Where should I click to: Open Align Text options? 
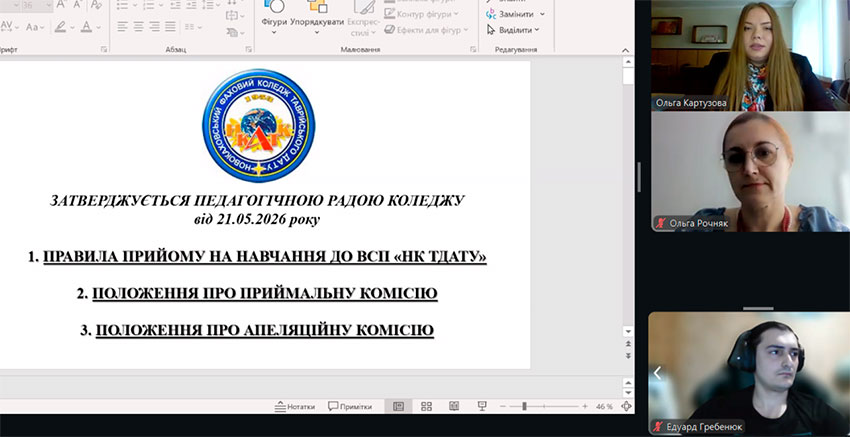click(x=235, y=16)
